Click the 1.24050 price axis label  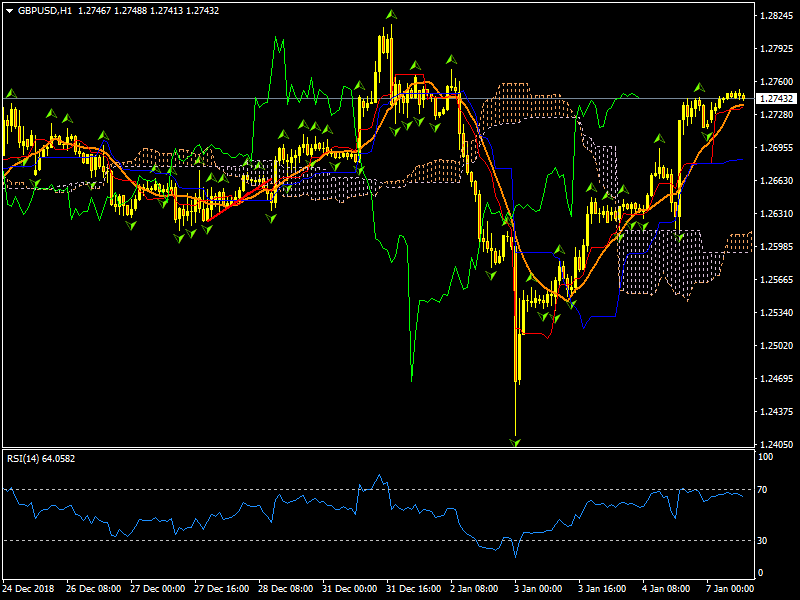[776, 444]
